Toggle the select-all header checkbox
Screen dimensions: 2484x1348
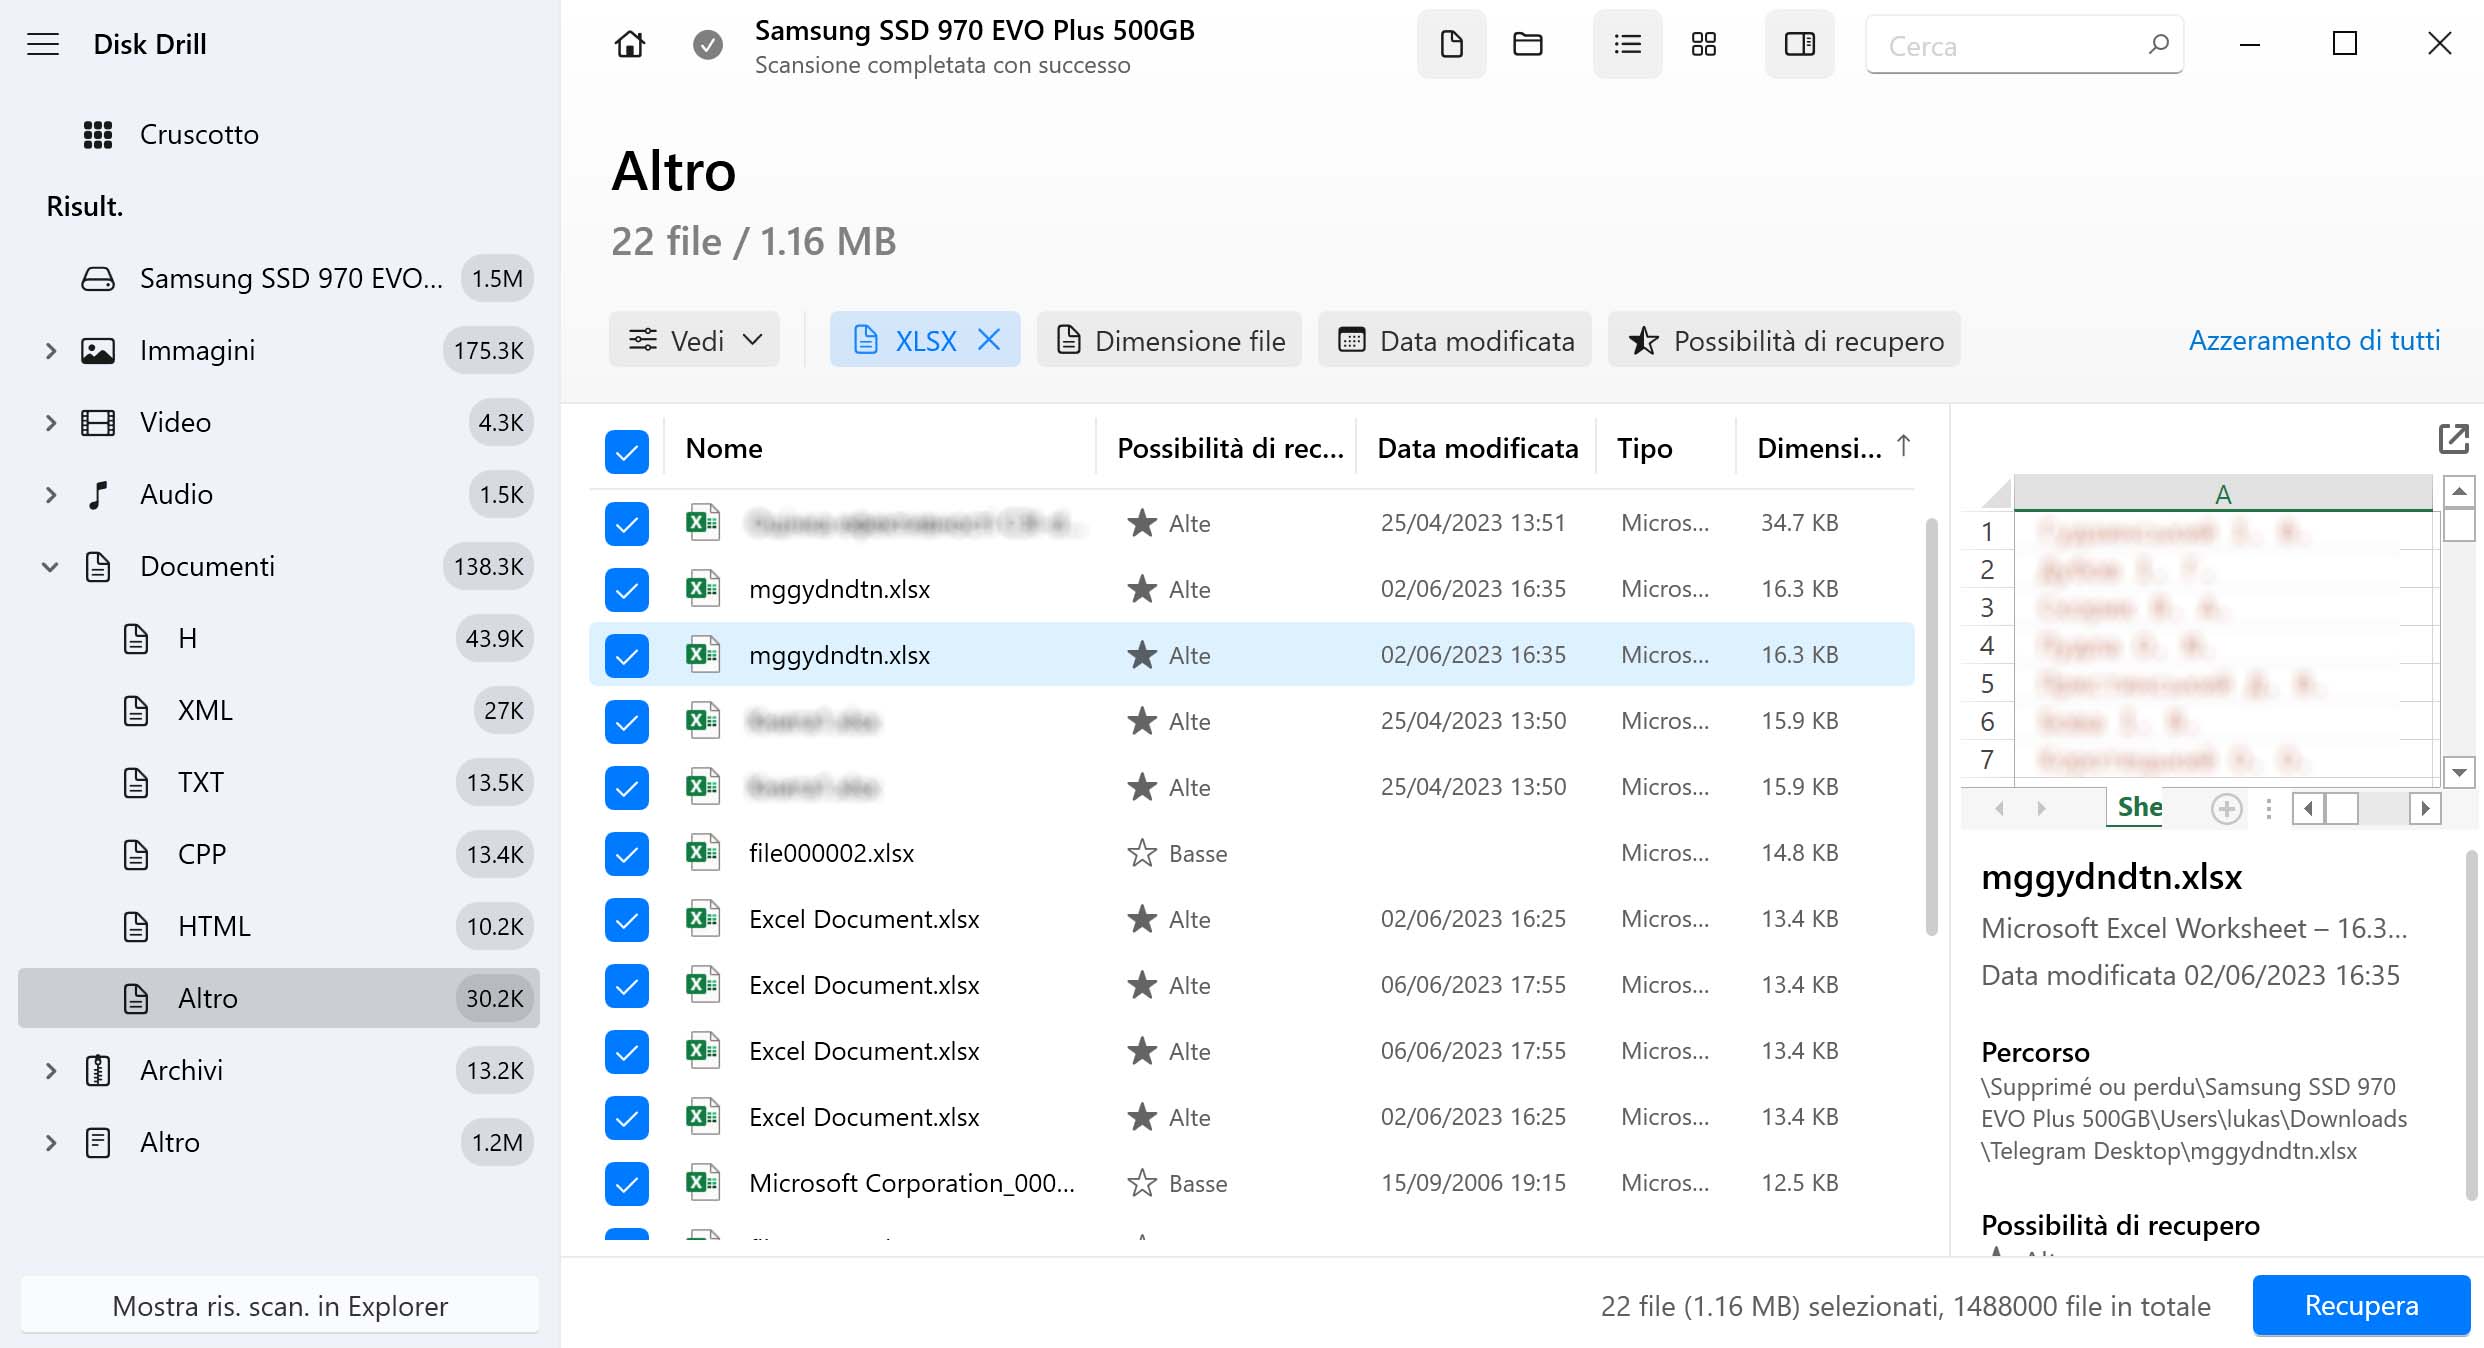[627, 452]
